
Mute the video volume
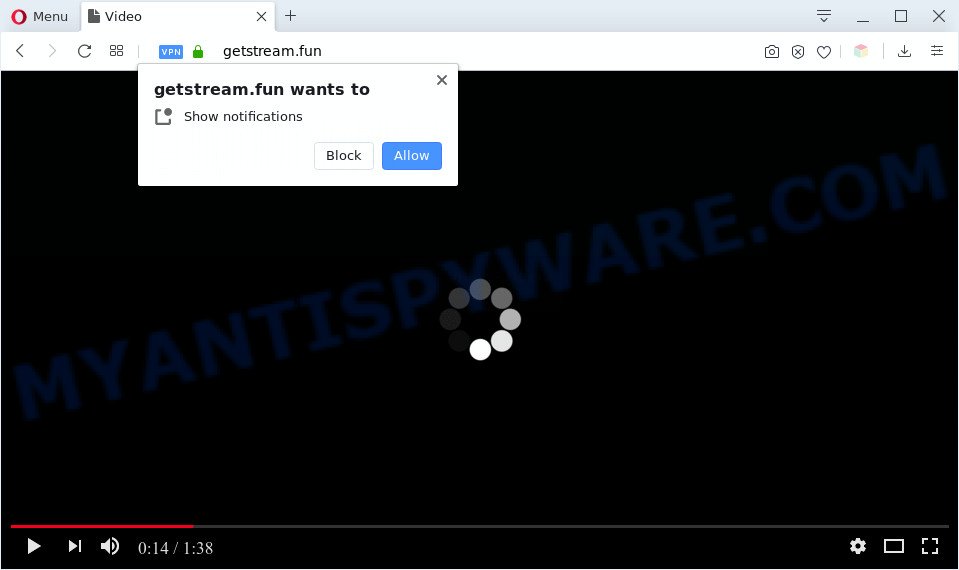(110, 546)
